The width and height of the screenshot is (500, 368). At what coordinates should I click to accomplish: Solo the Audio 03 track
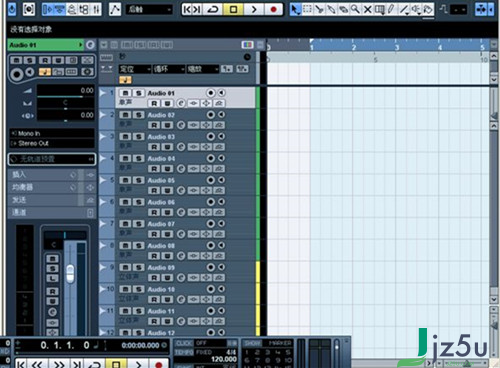tap(139, 137)
